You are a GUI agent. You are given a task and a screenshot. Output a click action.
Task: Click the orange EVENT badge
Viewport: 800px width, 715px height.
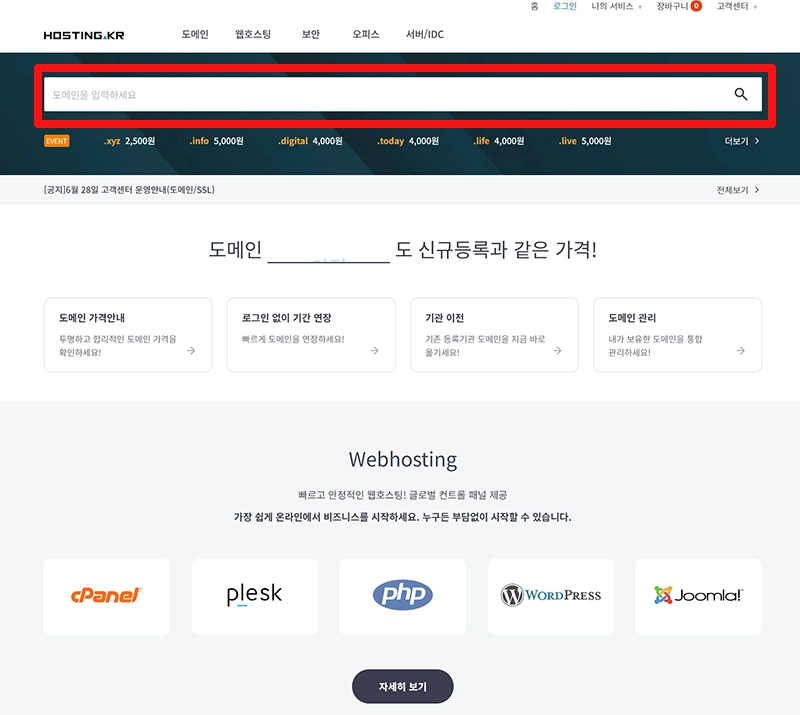tap(55, 140)
